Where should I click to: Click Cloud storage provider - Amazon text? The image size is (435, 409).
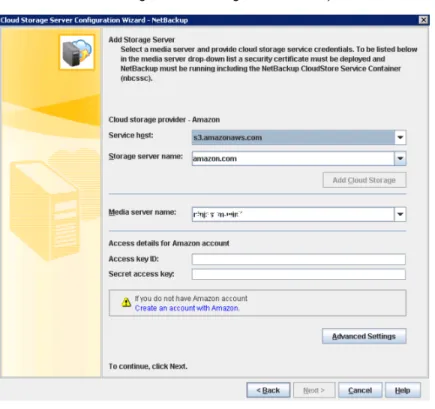pos(164,119)
